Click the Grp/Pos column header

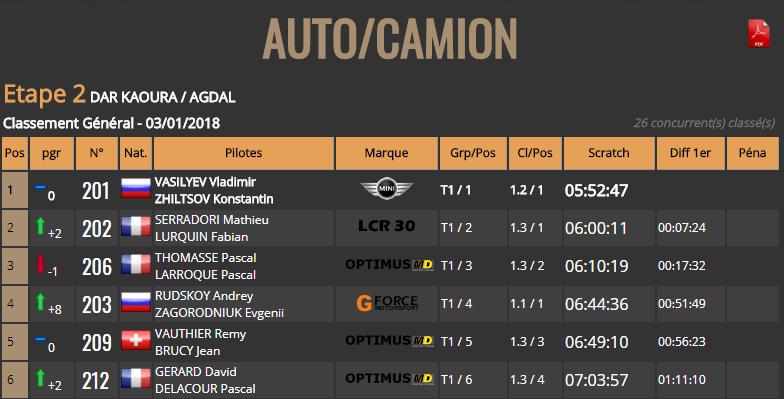coord(472,153)
